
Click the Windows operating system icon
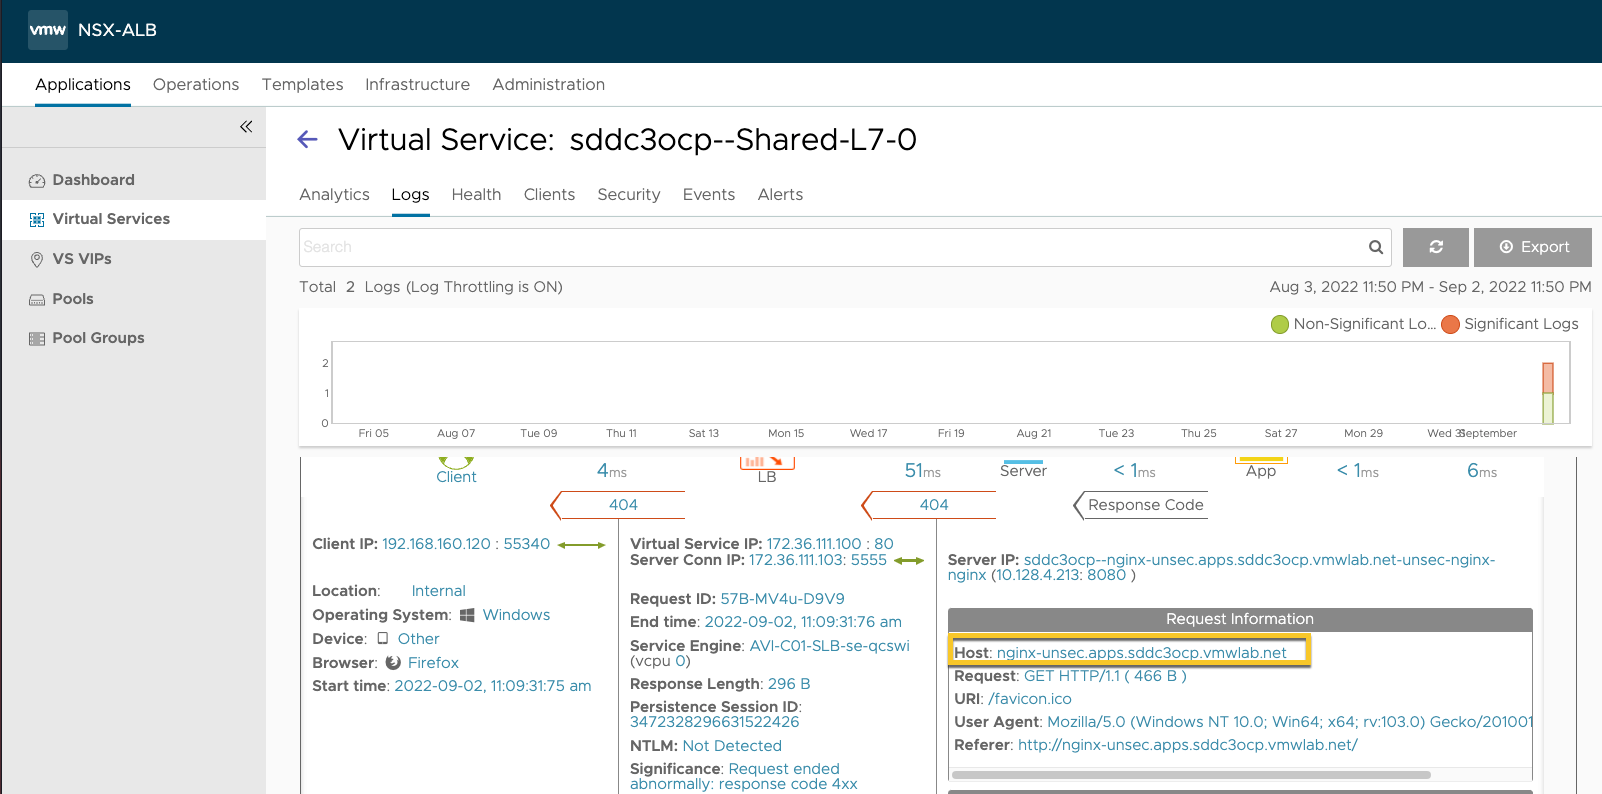[467, 615]
